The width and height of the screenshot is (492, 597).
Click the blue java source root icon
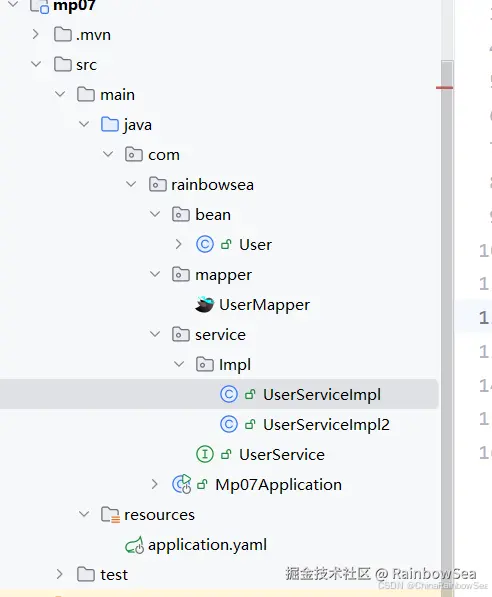coord(110,124)
